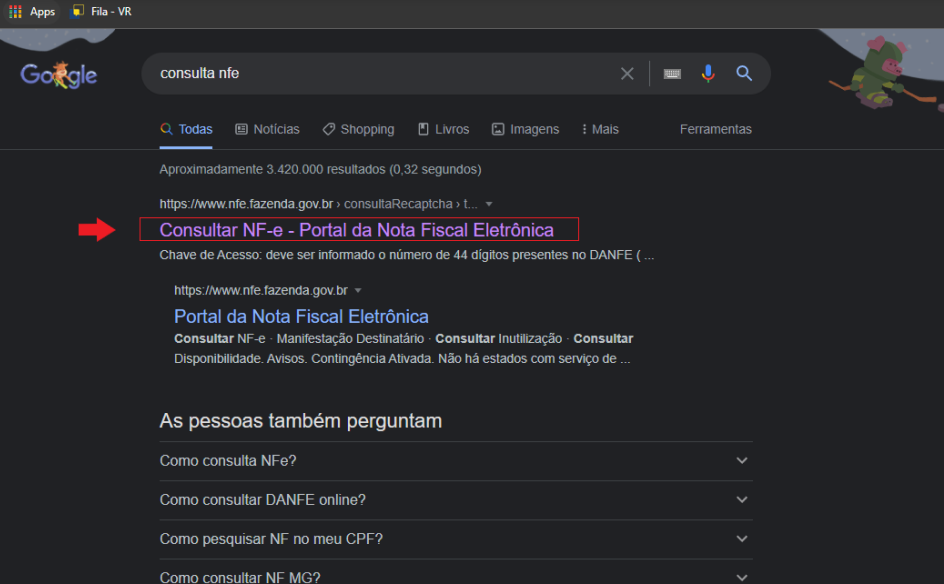Viewport: 944px width, 584px height.
Task: Open the virtual keyboard icon in search box
Action: [x=672, y=73]
